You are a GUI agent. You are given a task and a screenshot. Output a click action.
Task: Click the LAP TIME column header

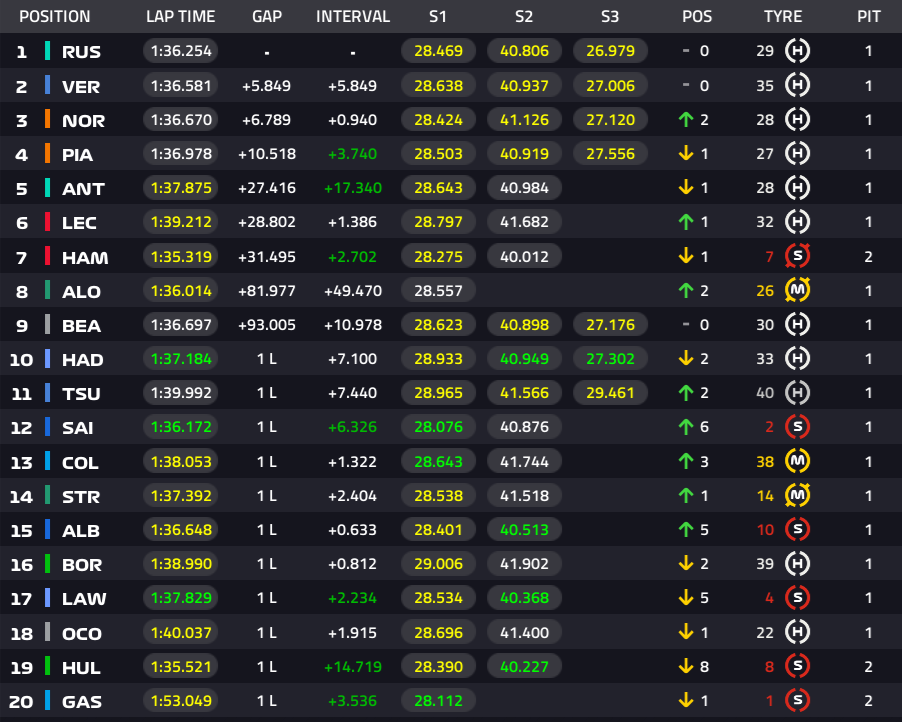coord(181,17)
